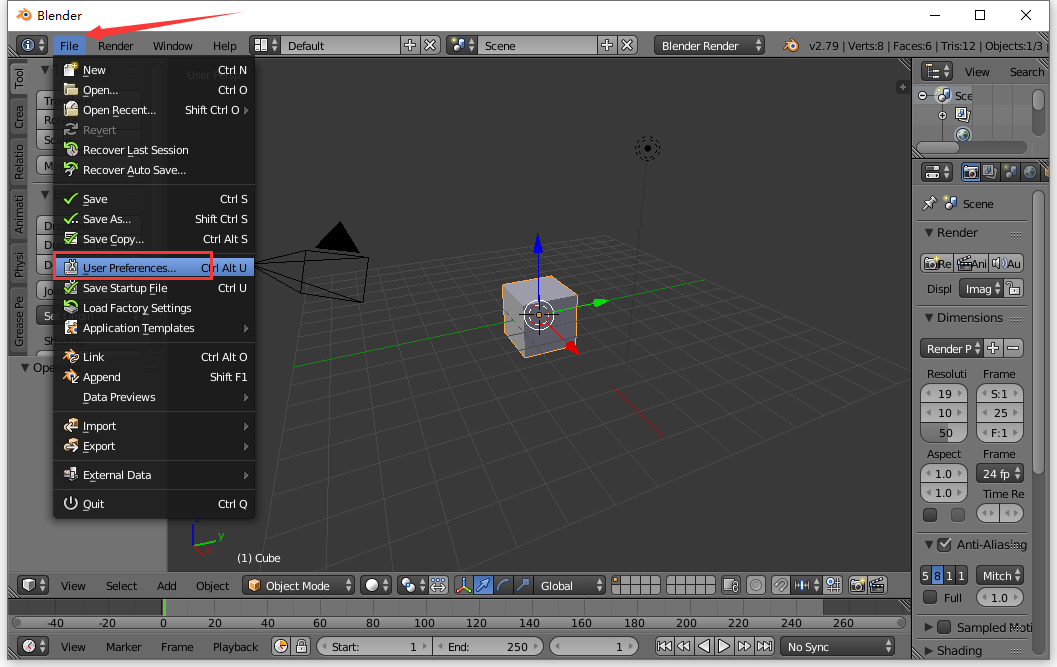Enable the Sampled Motion checkbox

(943, 627)
